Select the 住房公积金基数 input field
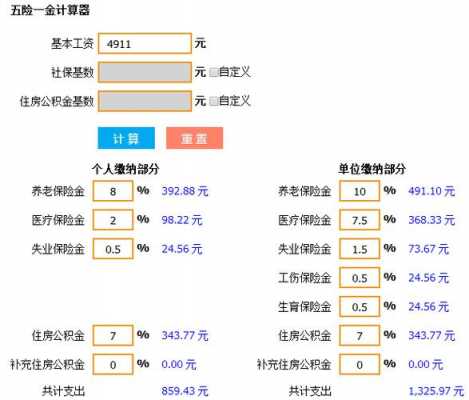 coord(145,101)
